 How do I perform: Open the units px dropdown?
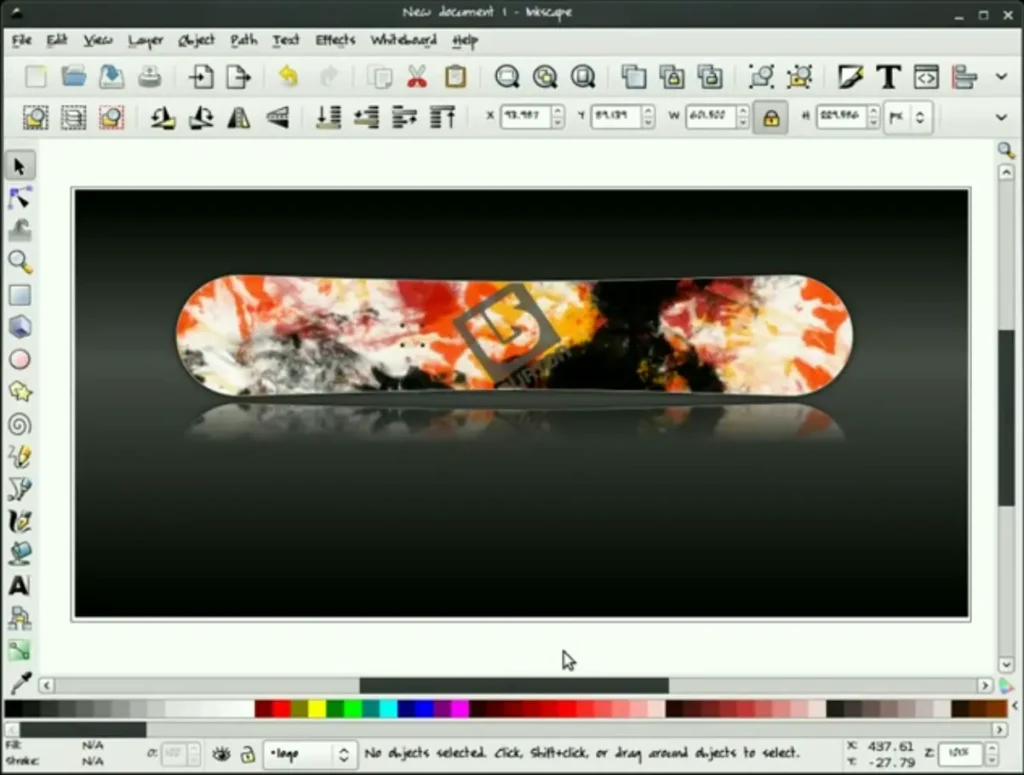click(906, 118)
